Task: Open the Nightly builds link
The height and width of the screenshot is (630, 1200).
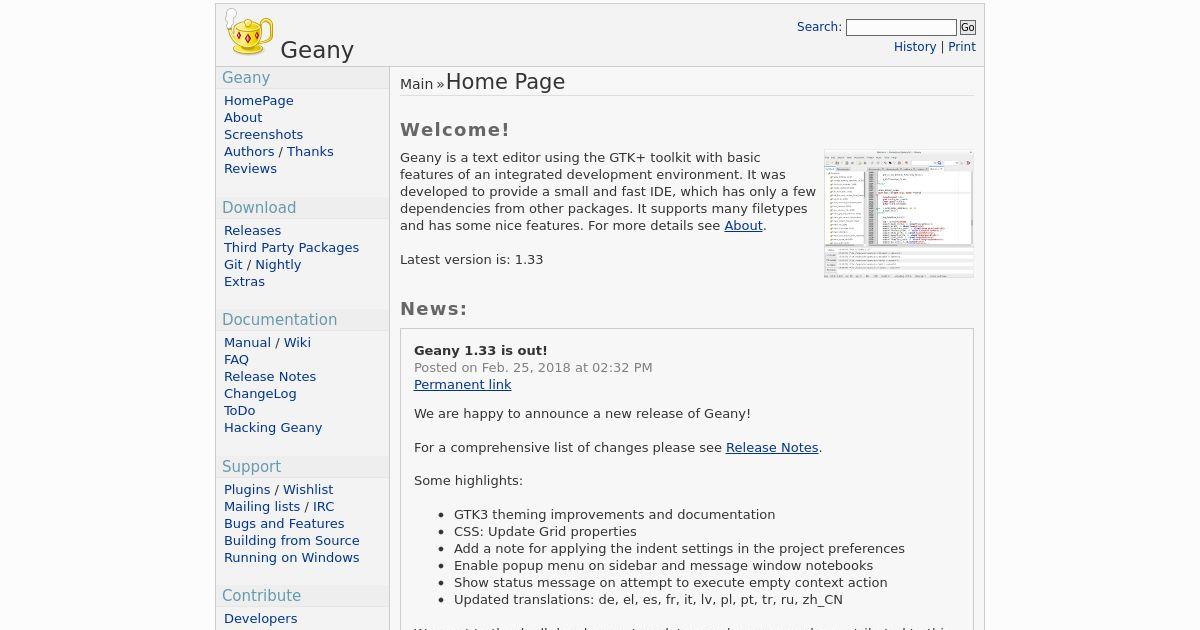Action: click(x=278, y=265)
